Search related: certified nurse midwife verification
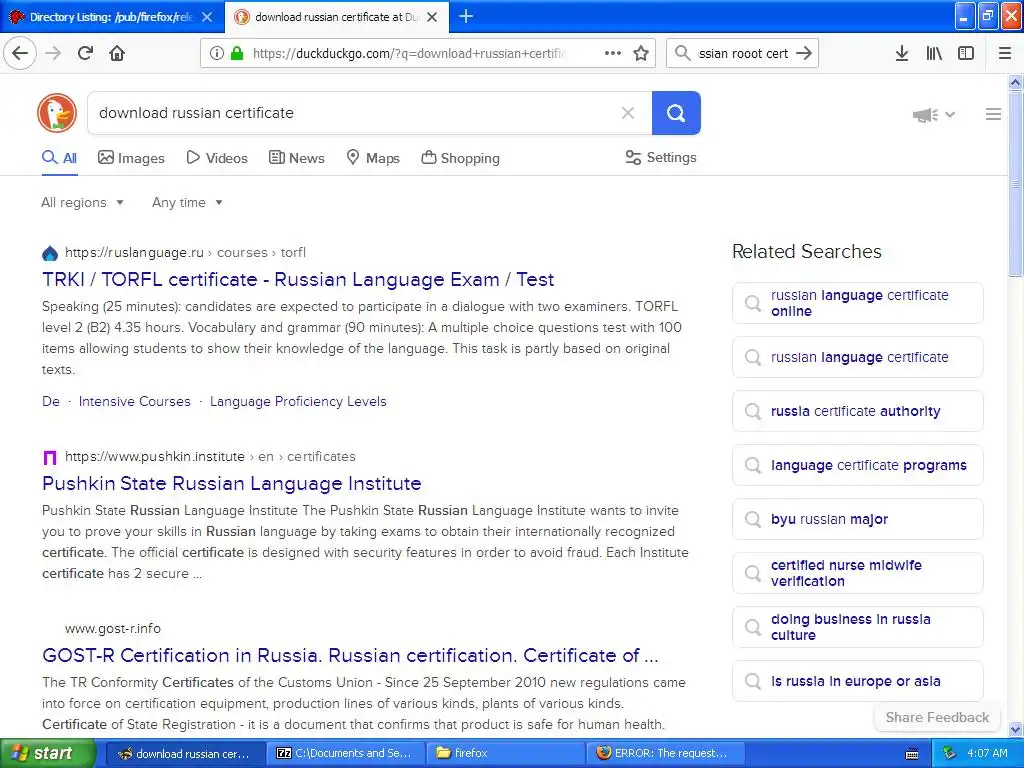The height and width of the screenshot is (768, 1024). (x=857, y=573)
